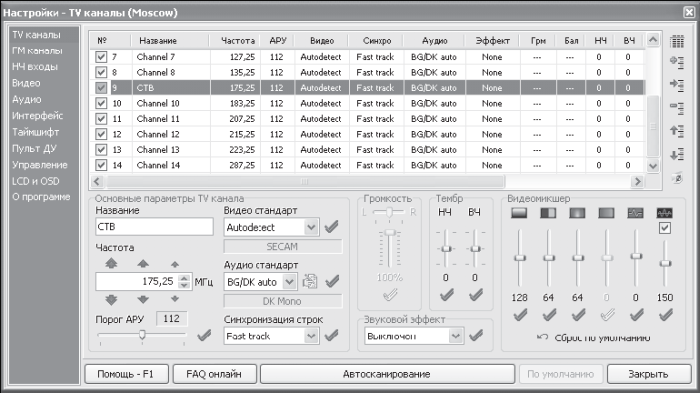Screen dimensions: 700x393
Task: Click the Порог АРУ slider handle
Action: tap(142, 334)
